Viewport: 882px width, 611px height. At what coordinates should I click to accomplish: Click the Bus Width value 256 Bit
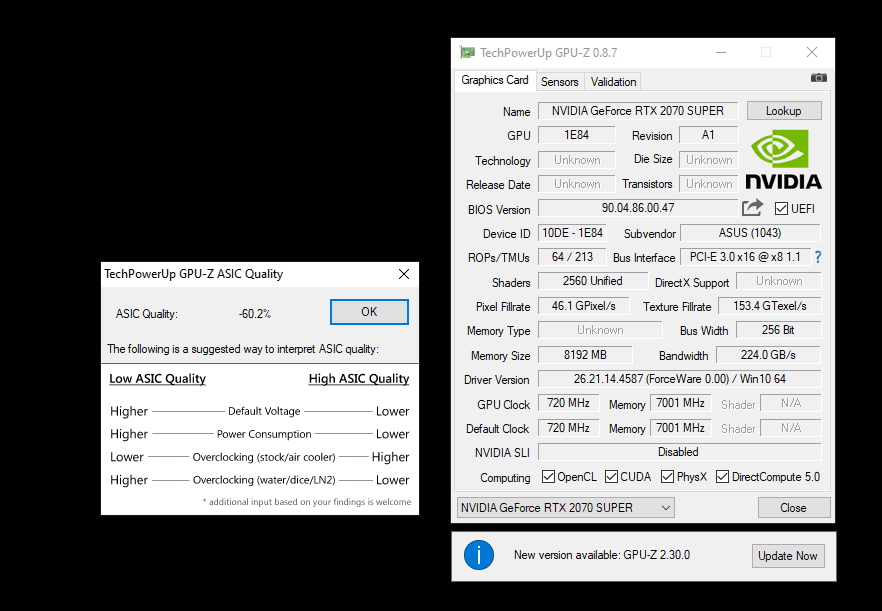(x=778, y=330)
